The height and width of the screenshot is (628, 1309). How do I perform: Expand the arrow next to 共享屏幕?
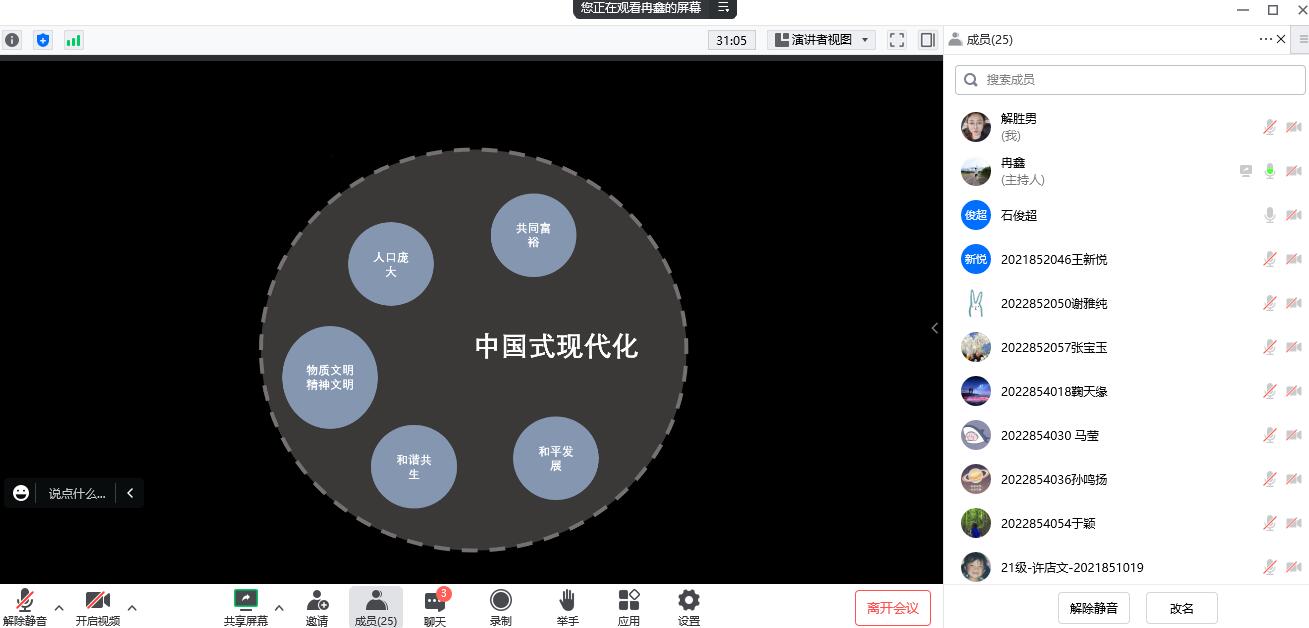click(x=279, y=607)
